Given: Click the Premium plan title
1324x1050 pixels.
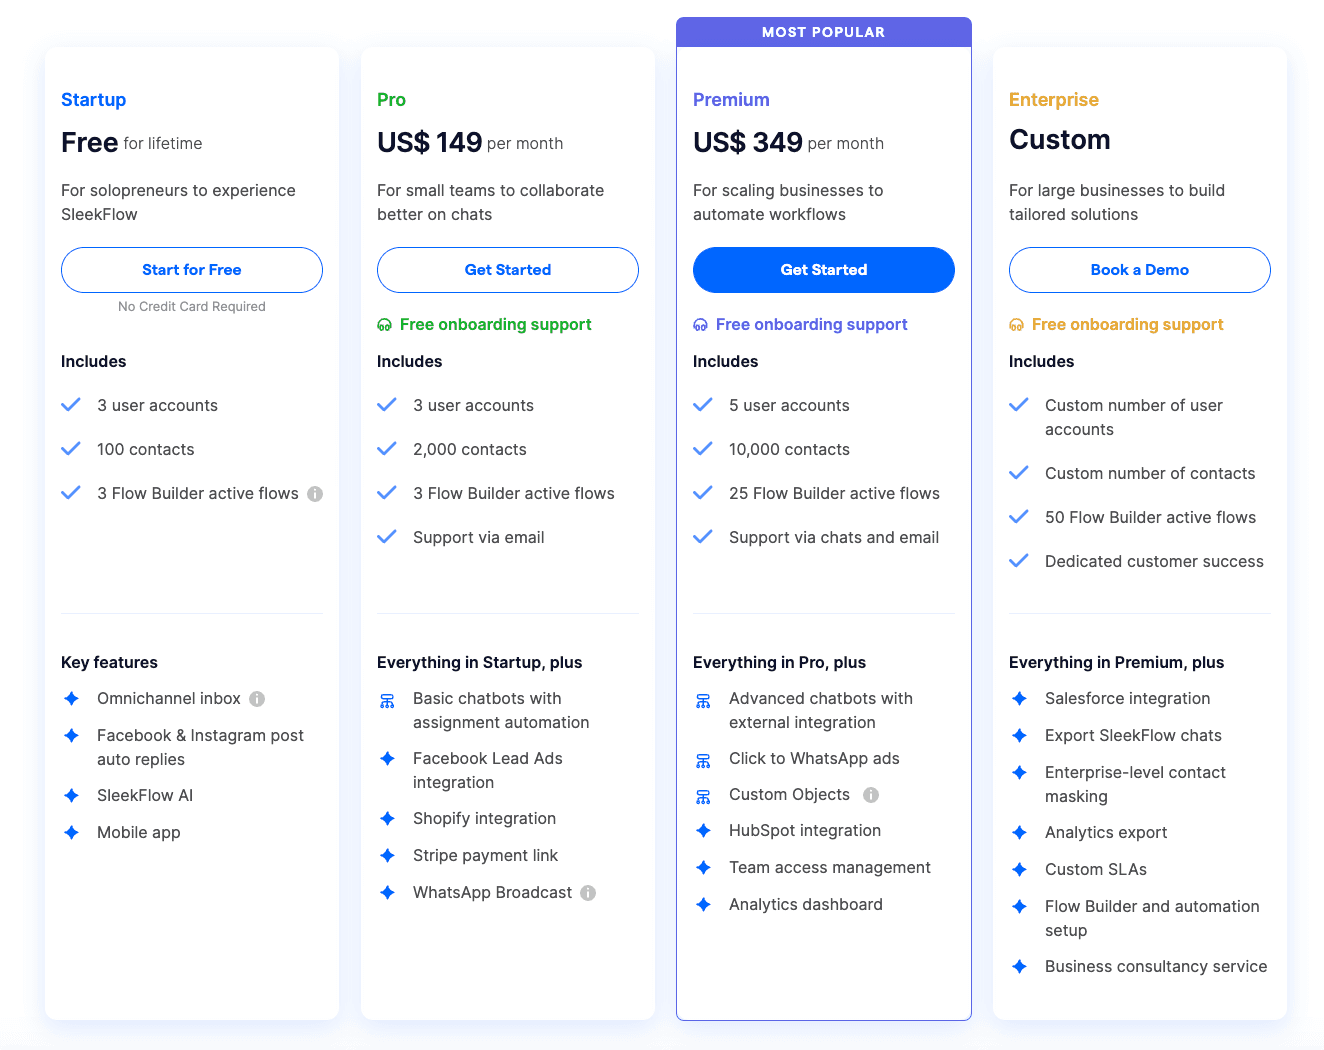Looking at the screenshot, I should tap(731, 100).
